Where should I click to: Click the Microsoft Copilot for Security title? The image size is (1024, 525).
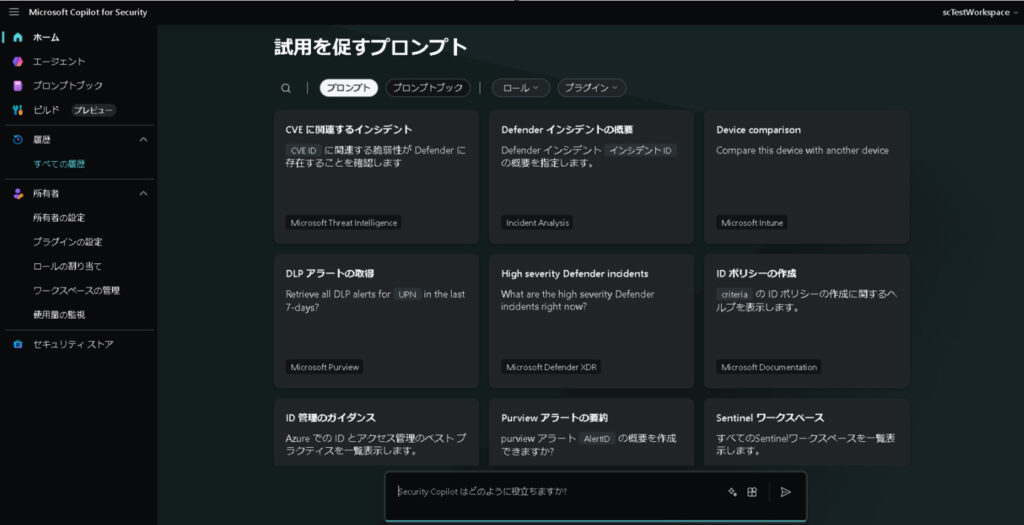click(88, 12)
